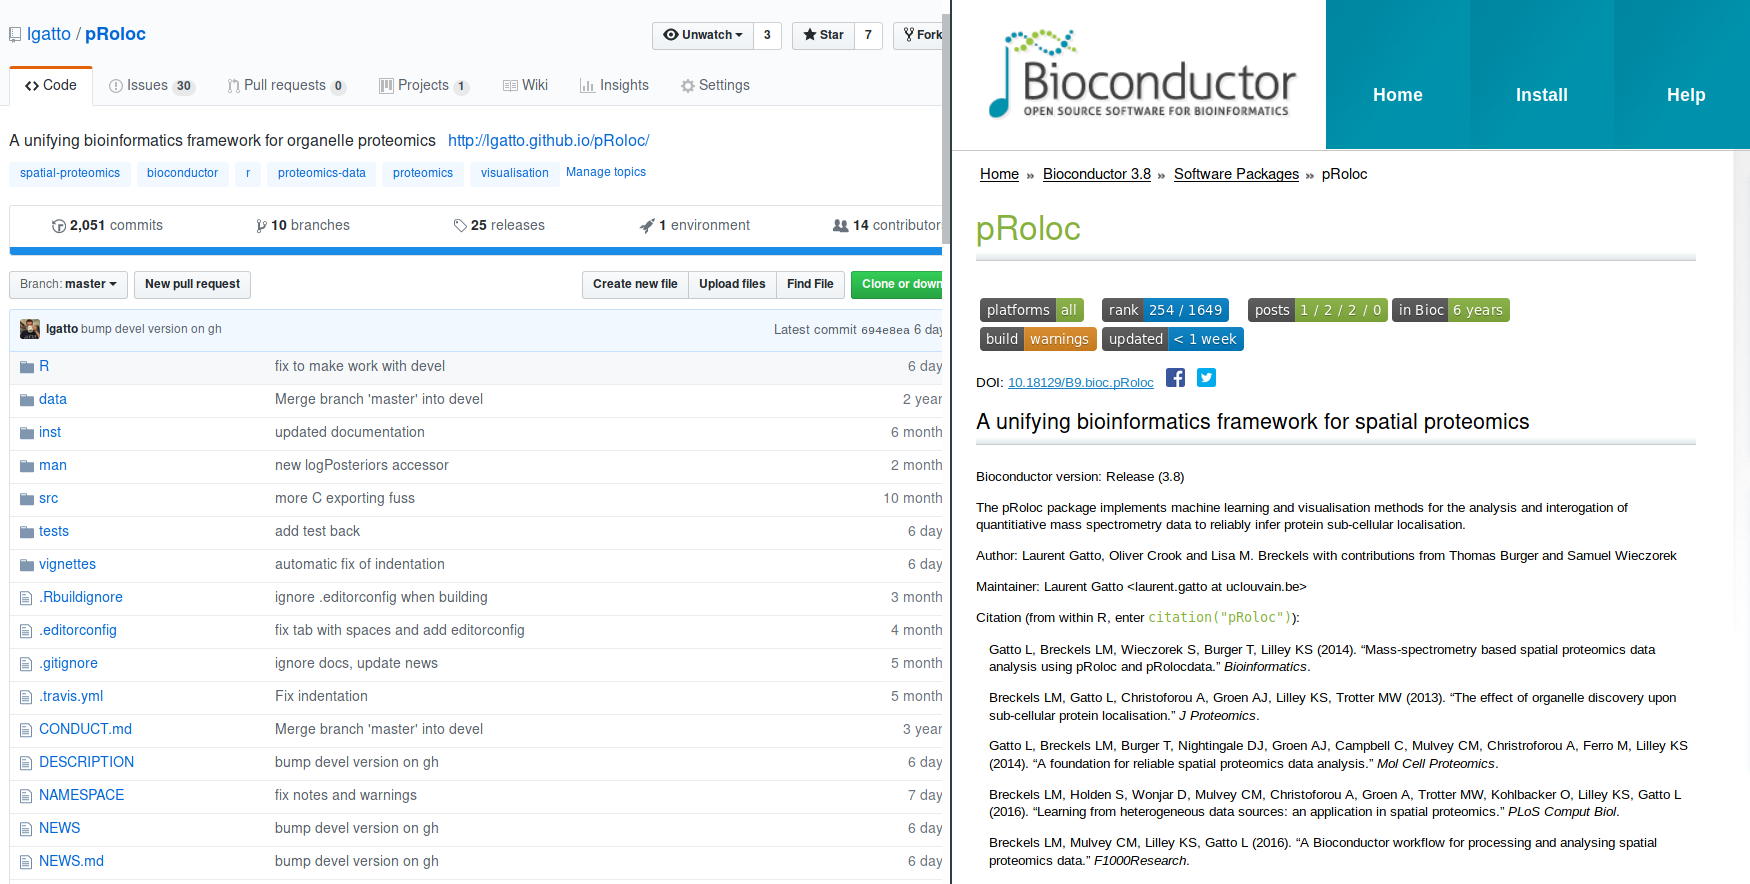Toggle the Star button for the repository
1750x884 pixels.
click(823, 35)
